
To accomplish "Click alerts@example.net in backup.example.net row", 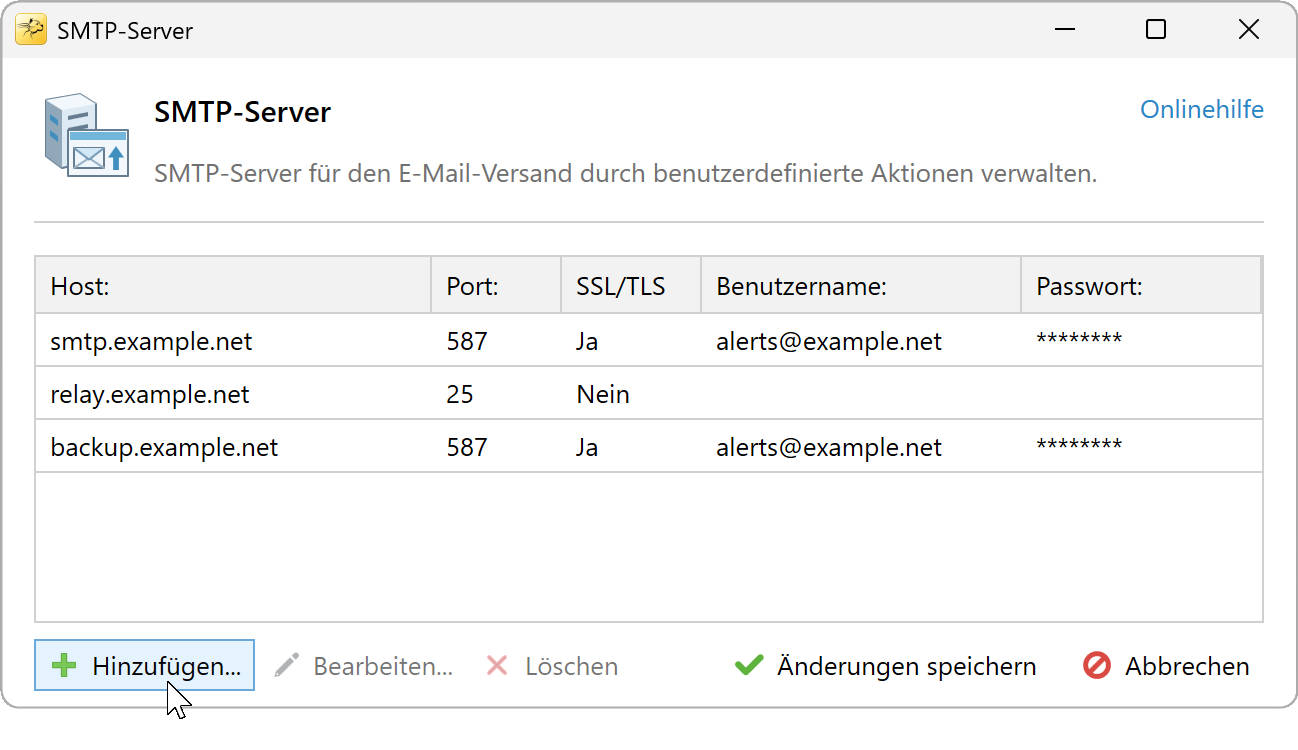I will coord(829,447).
